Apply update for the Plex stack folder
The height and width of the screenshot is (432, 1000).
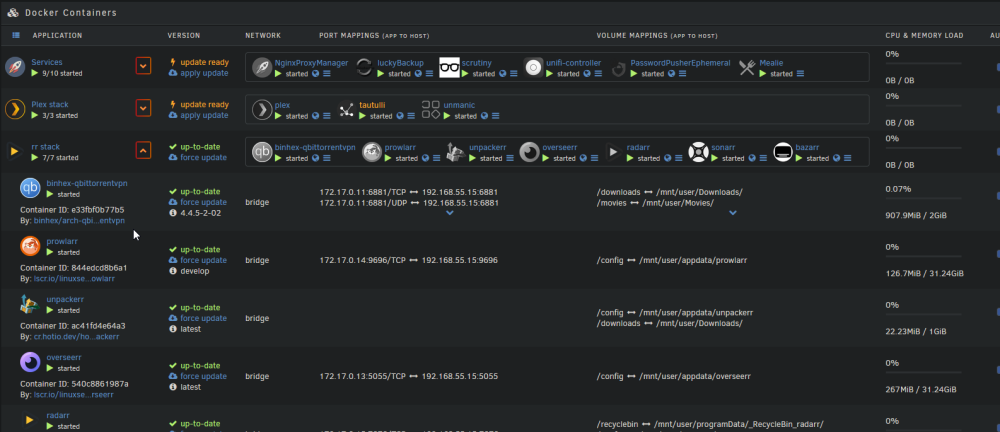(x=198, y=115)
